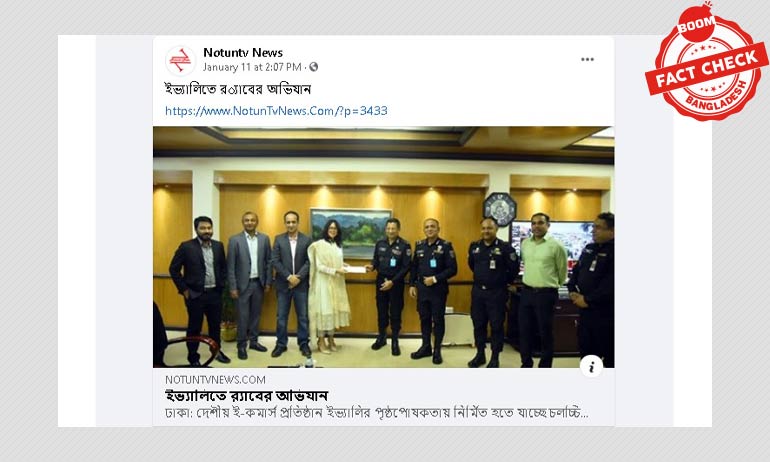Image resolution: width=770 pixels, height=462 pixels.
Task: Click BANGLADESH text on the stamp
Action: tap(717, 96)
